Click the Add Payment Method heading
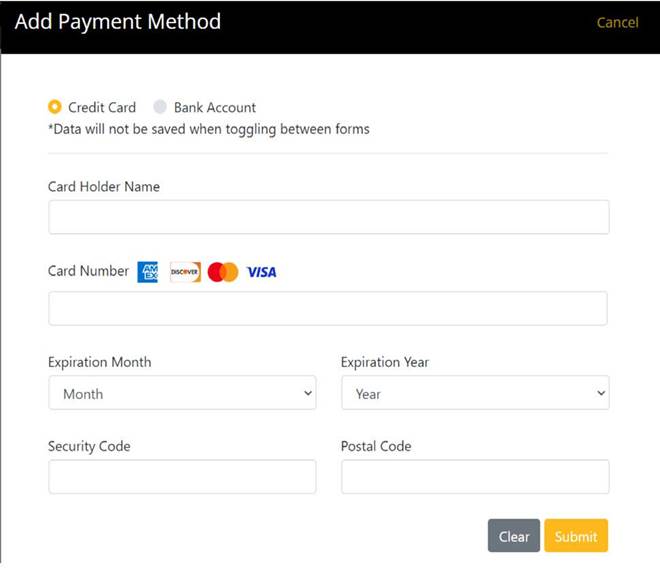Image resolution: width=660 pixels, height=578 pixels. pyautogui.click(x=118, y=22)
